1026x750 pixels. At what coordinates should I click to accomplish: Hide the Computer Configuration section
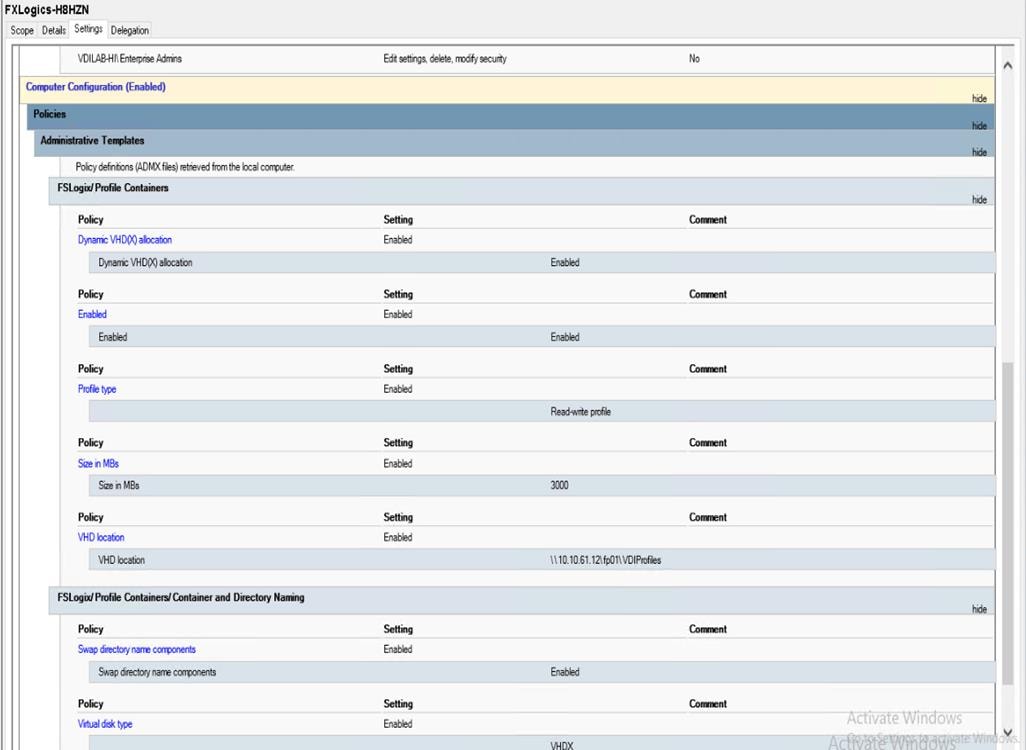[x=979, y=98]
